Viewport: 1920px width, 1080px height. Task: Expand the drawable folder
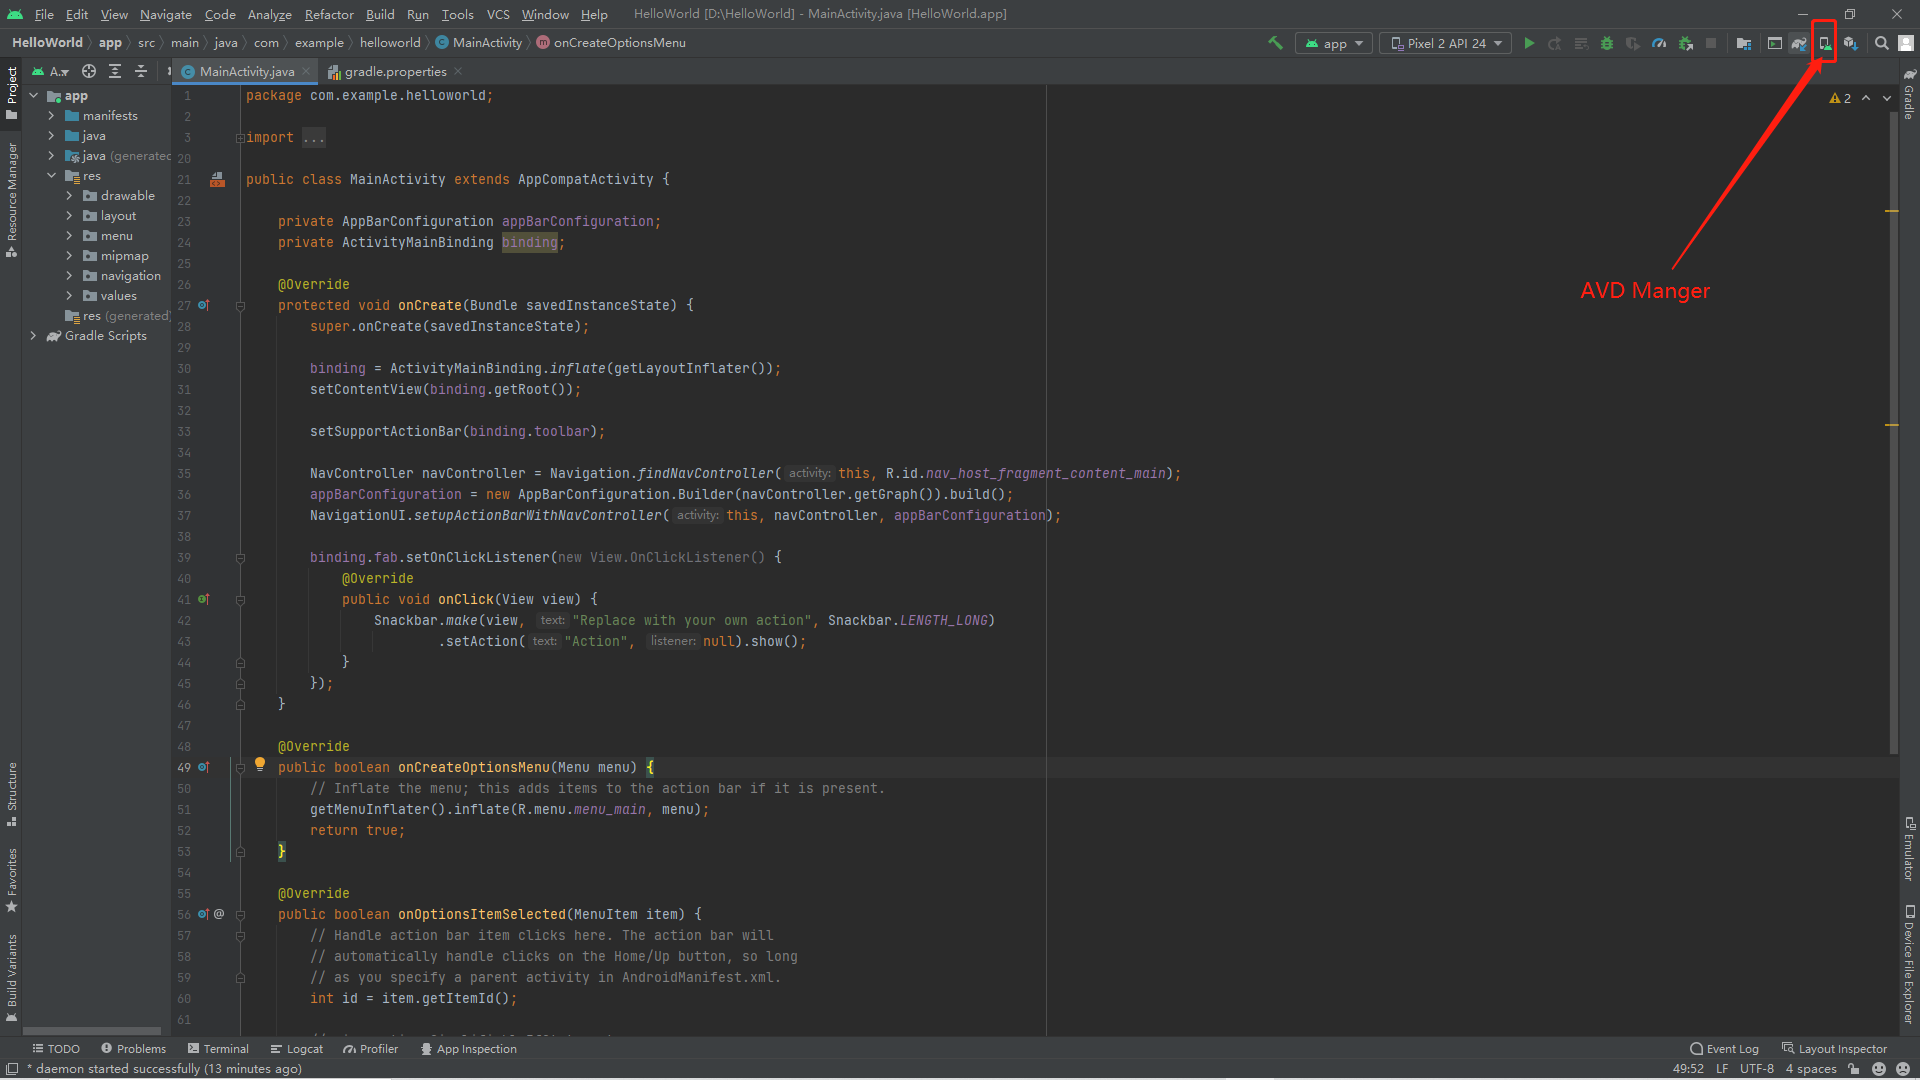(70, 195)
